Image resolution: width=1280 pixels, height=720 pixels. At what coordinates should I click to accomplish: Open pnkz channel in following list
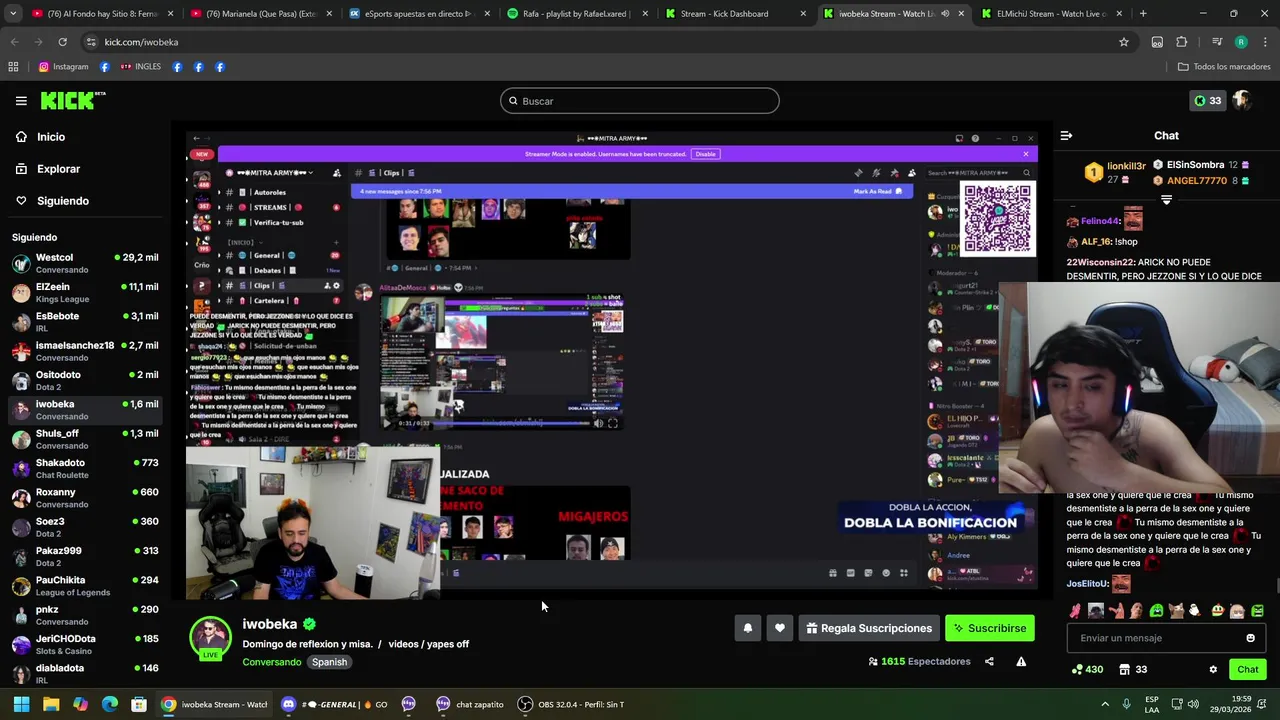85,615
